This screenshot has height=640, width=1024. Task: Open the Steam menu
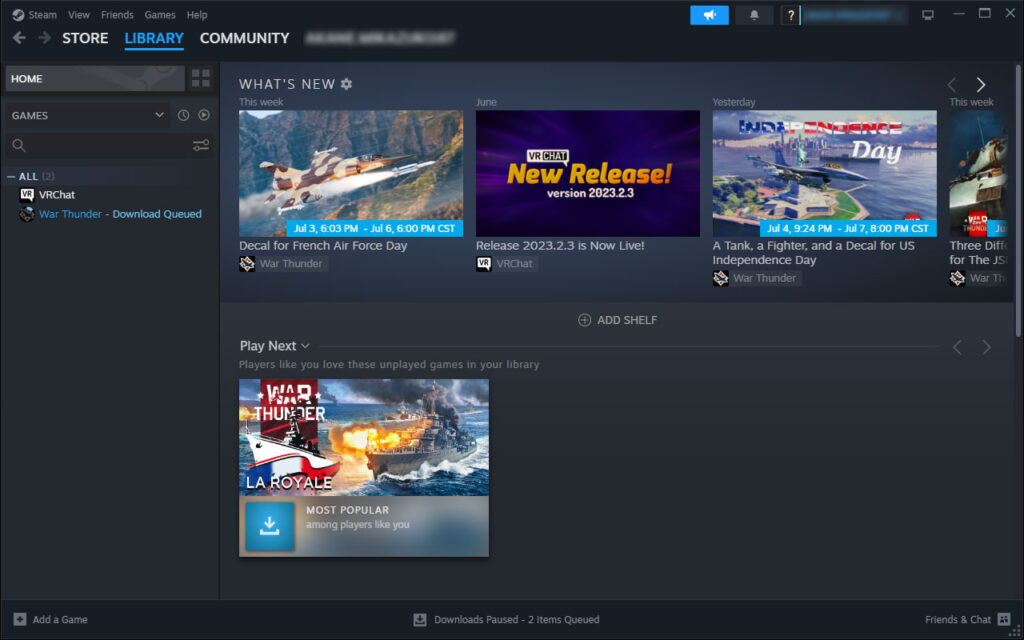(x=42, y=14)
